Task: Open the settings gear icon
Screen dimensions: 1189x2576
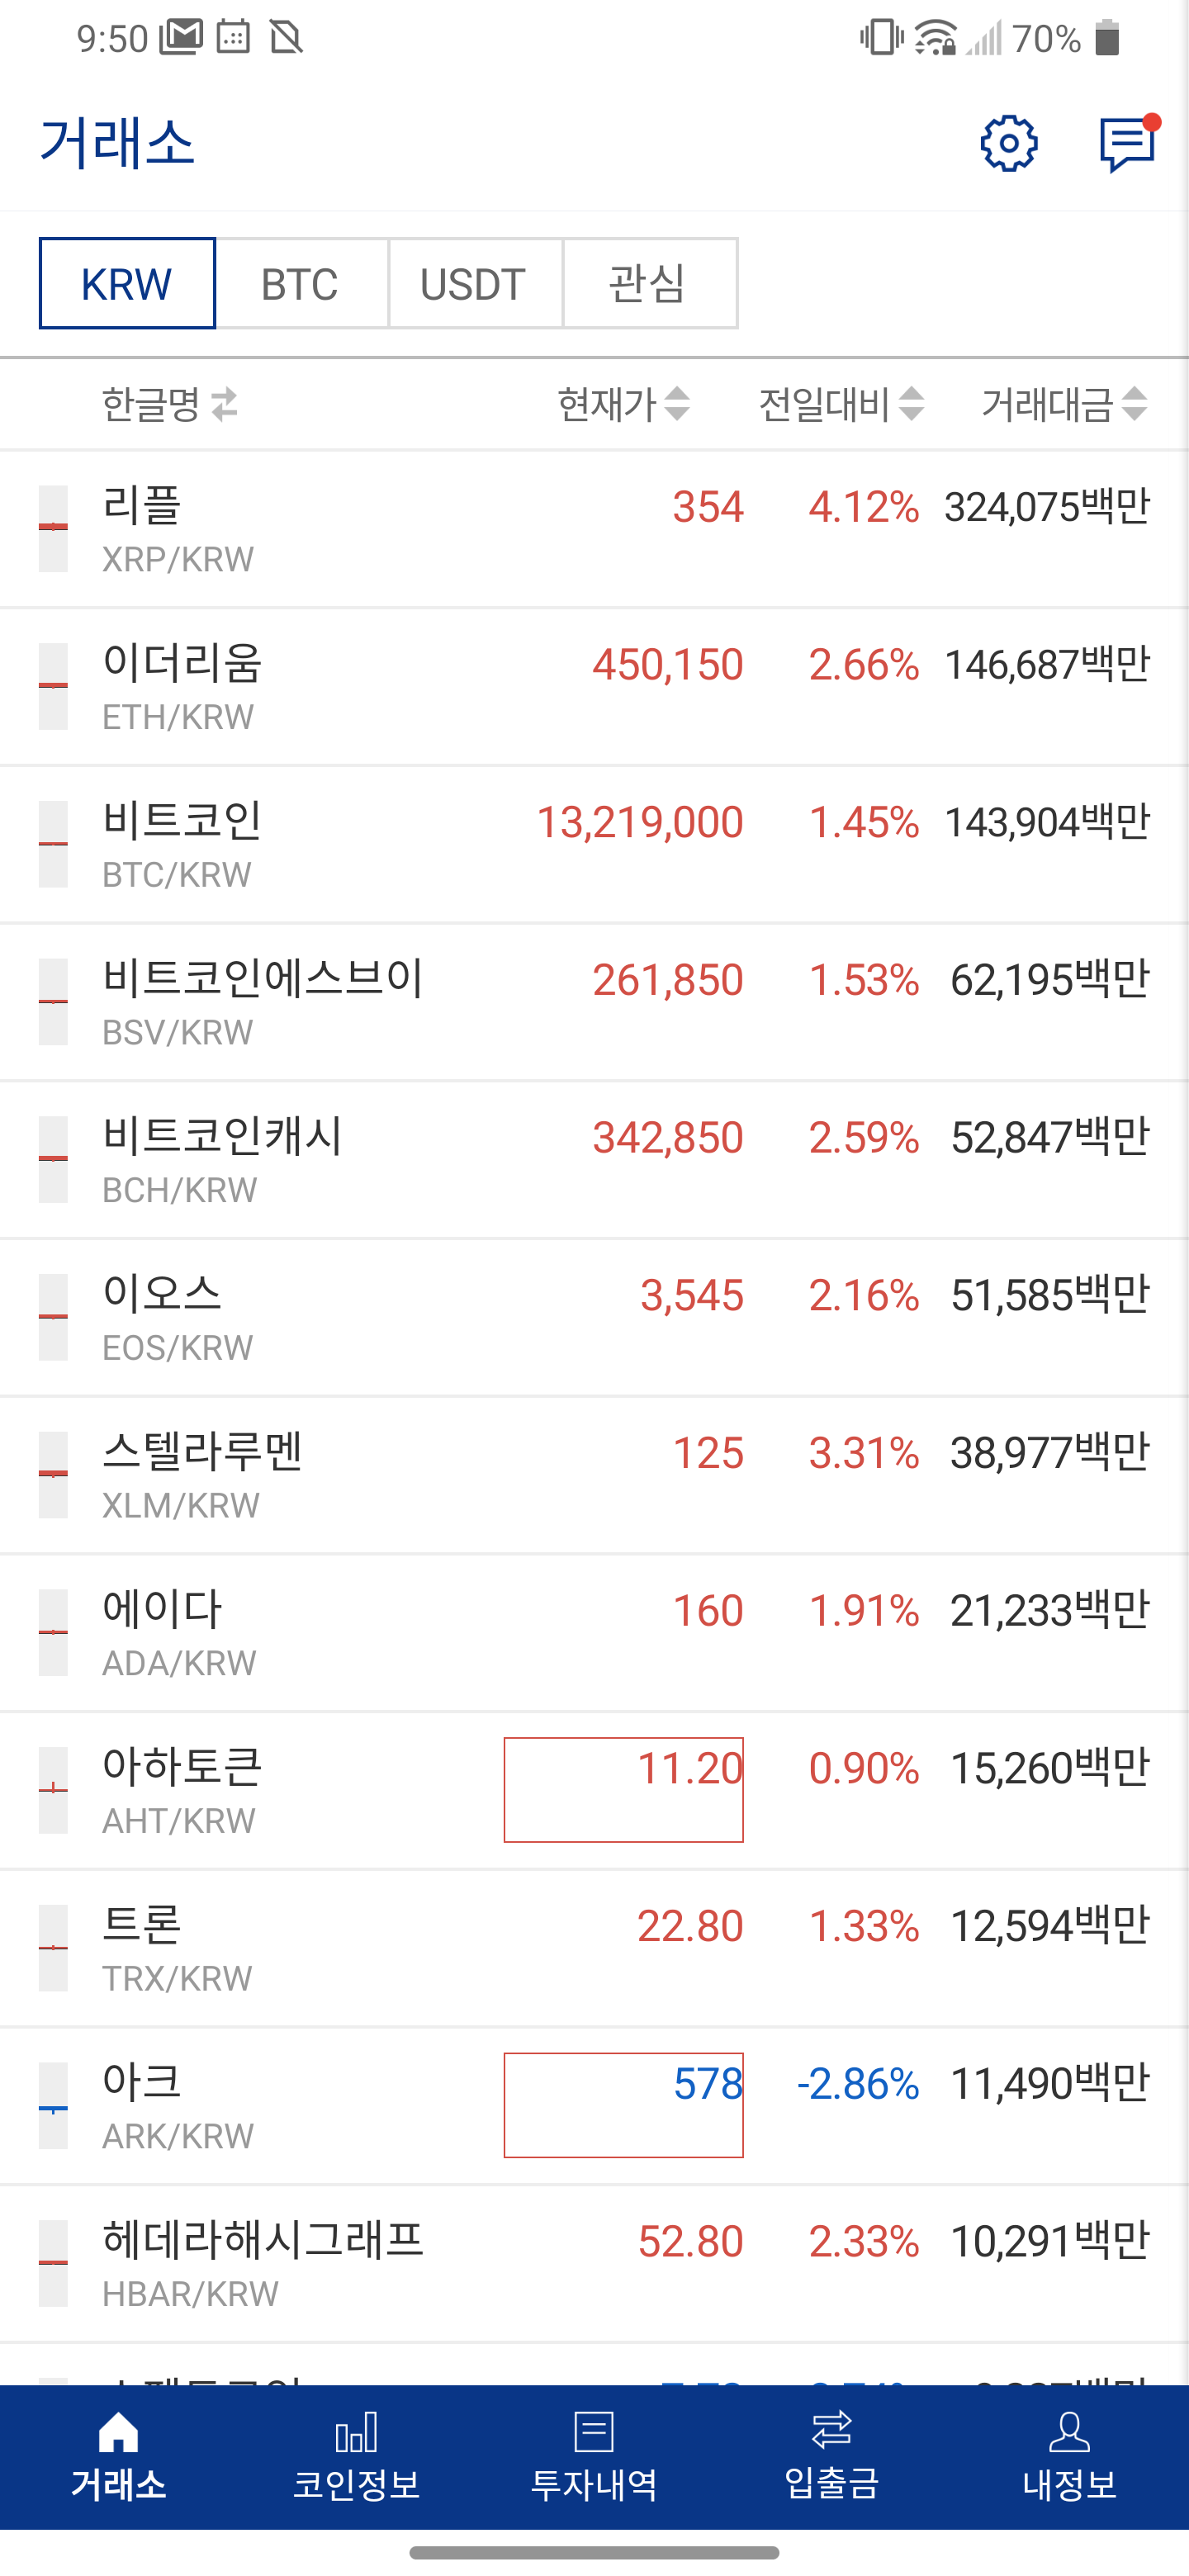Action: click(x=1008, y=143)
